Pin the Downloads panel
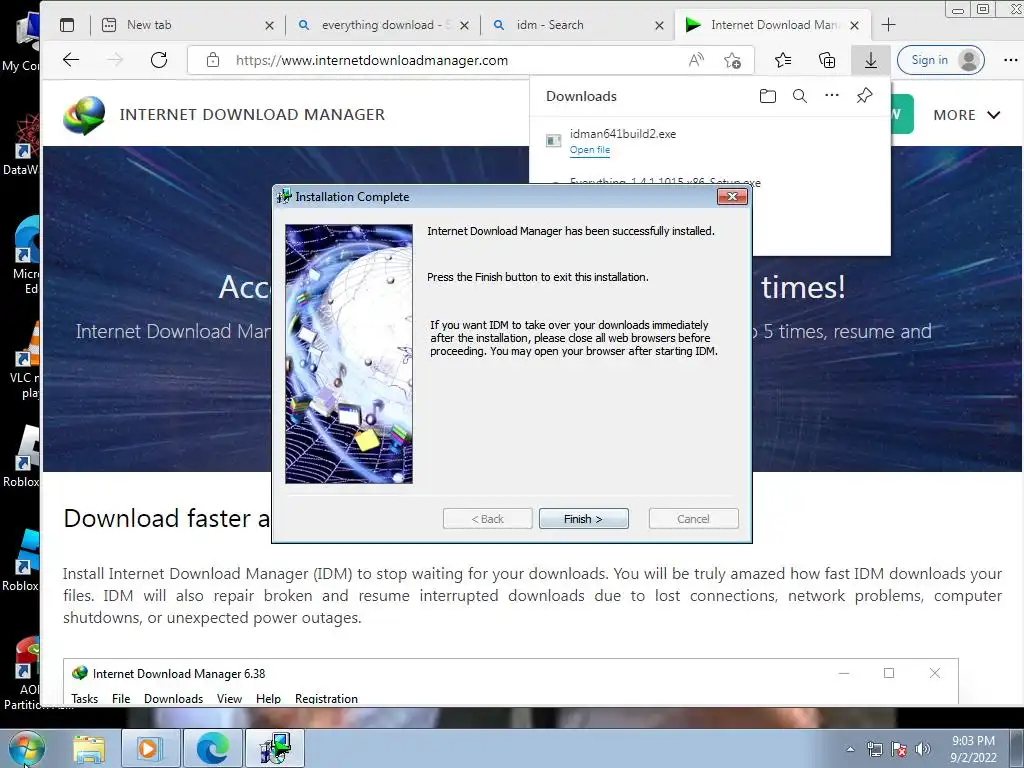Viewport: 1024px width, 768px height. click(x=864, y=96)
